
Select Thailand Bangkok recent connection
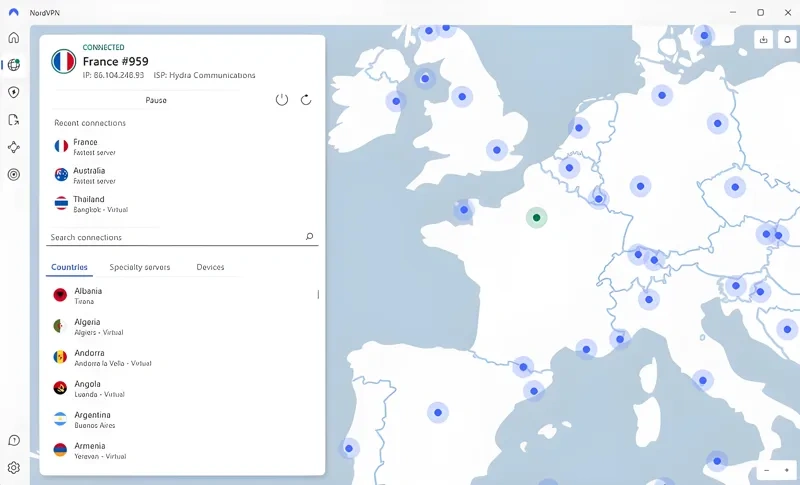[x=90, y=203]
